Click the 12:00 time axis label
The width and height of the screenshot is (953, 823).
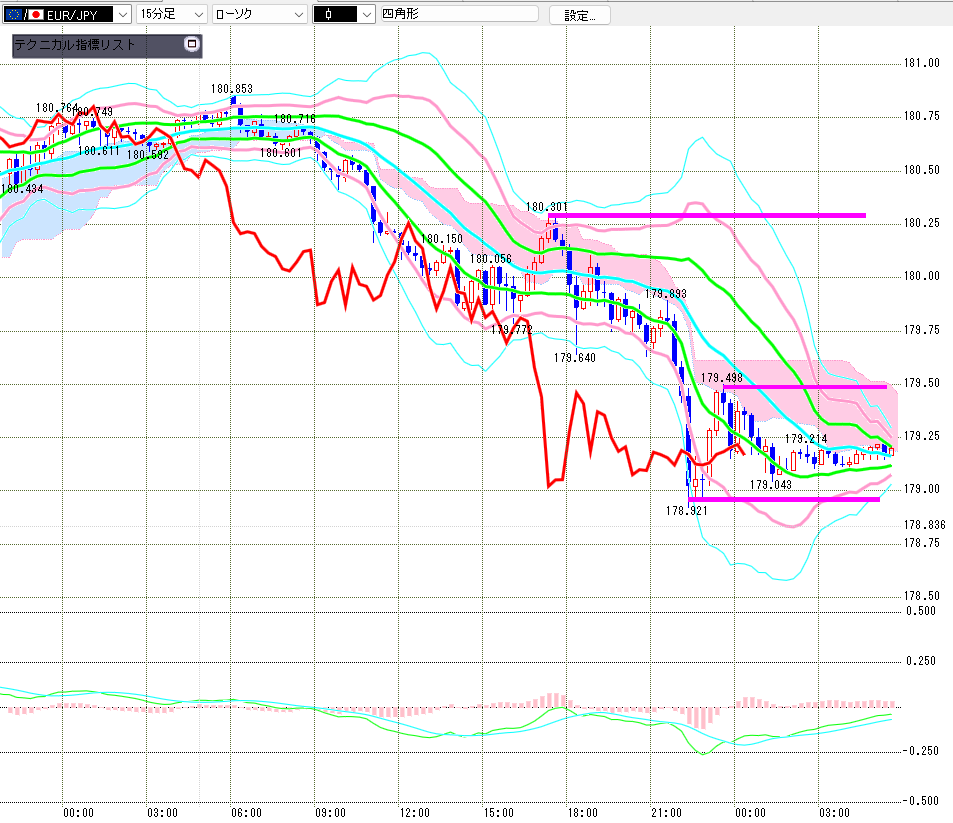click(x=415, y=813)
